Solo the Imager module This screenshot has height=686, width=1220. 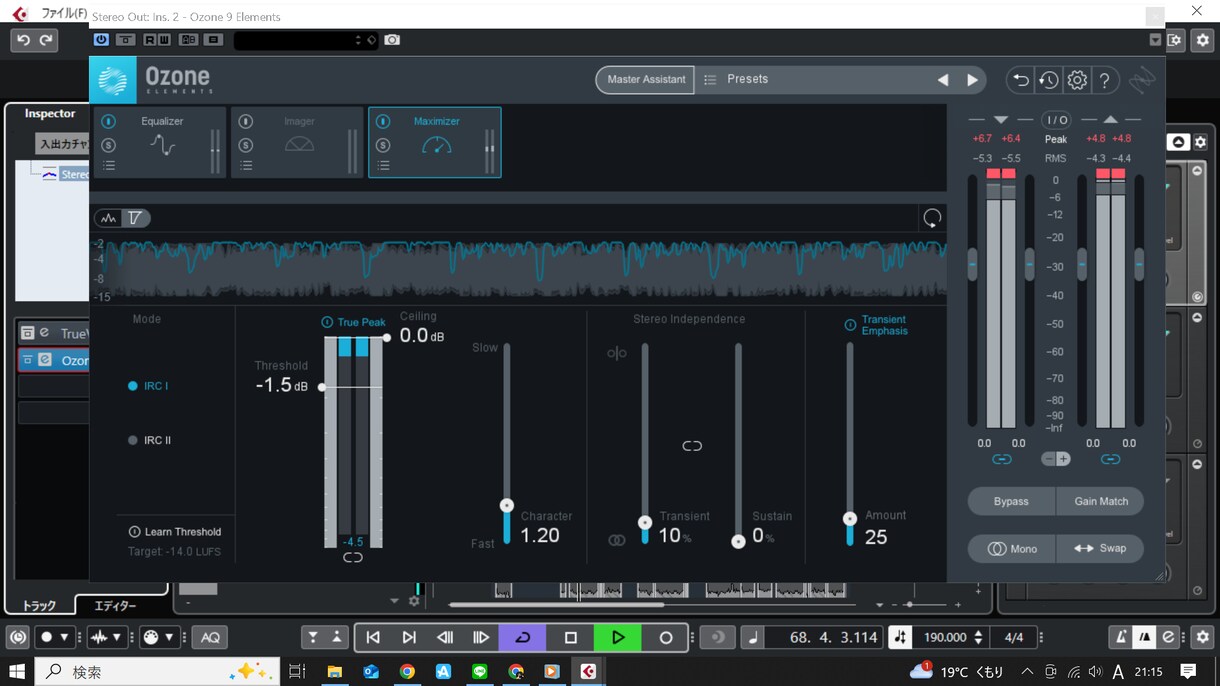pos(245,146)
